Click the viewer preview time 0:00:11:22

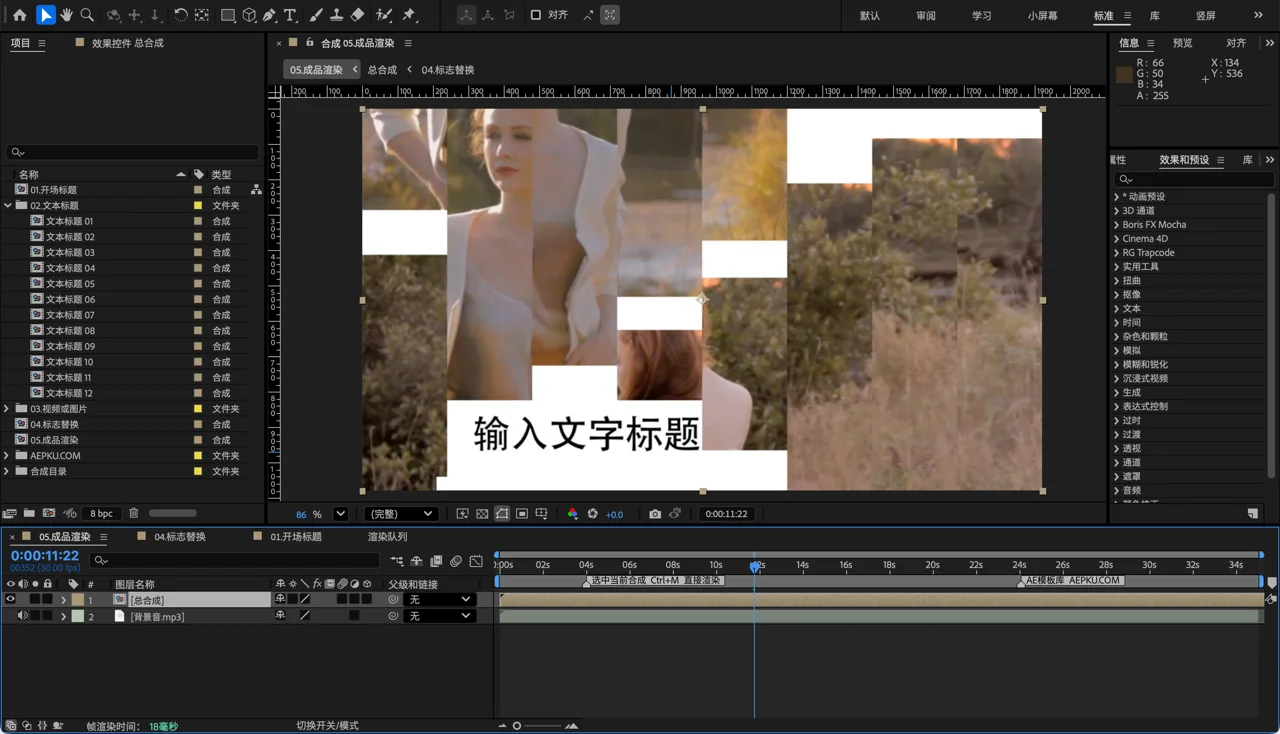[x=726, y=514]
